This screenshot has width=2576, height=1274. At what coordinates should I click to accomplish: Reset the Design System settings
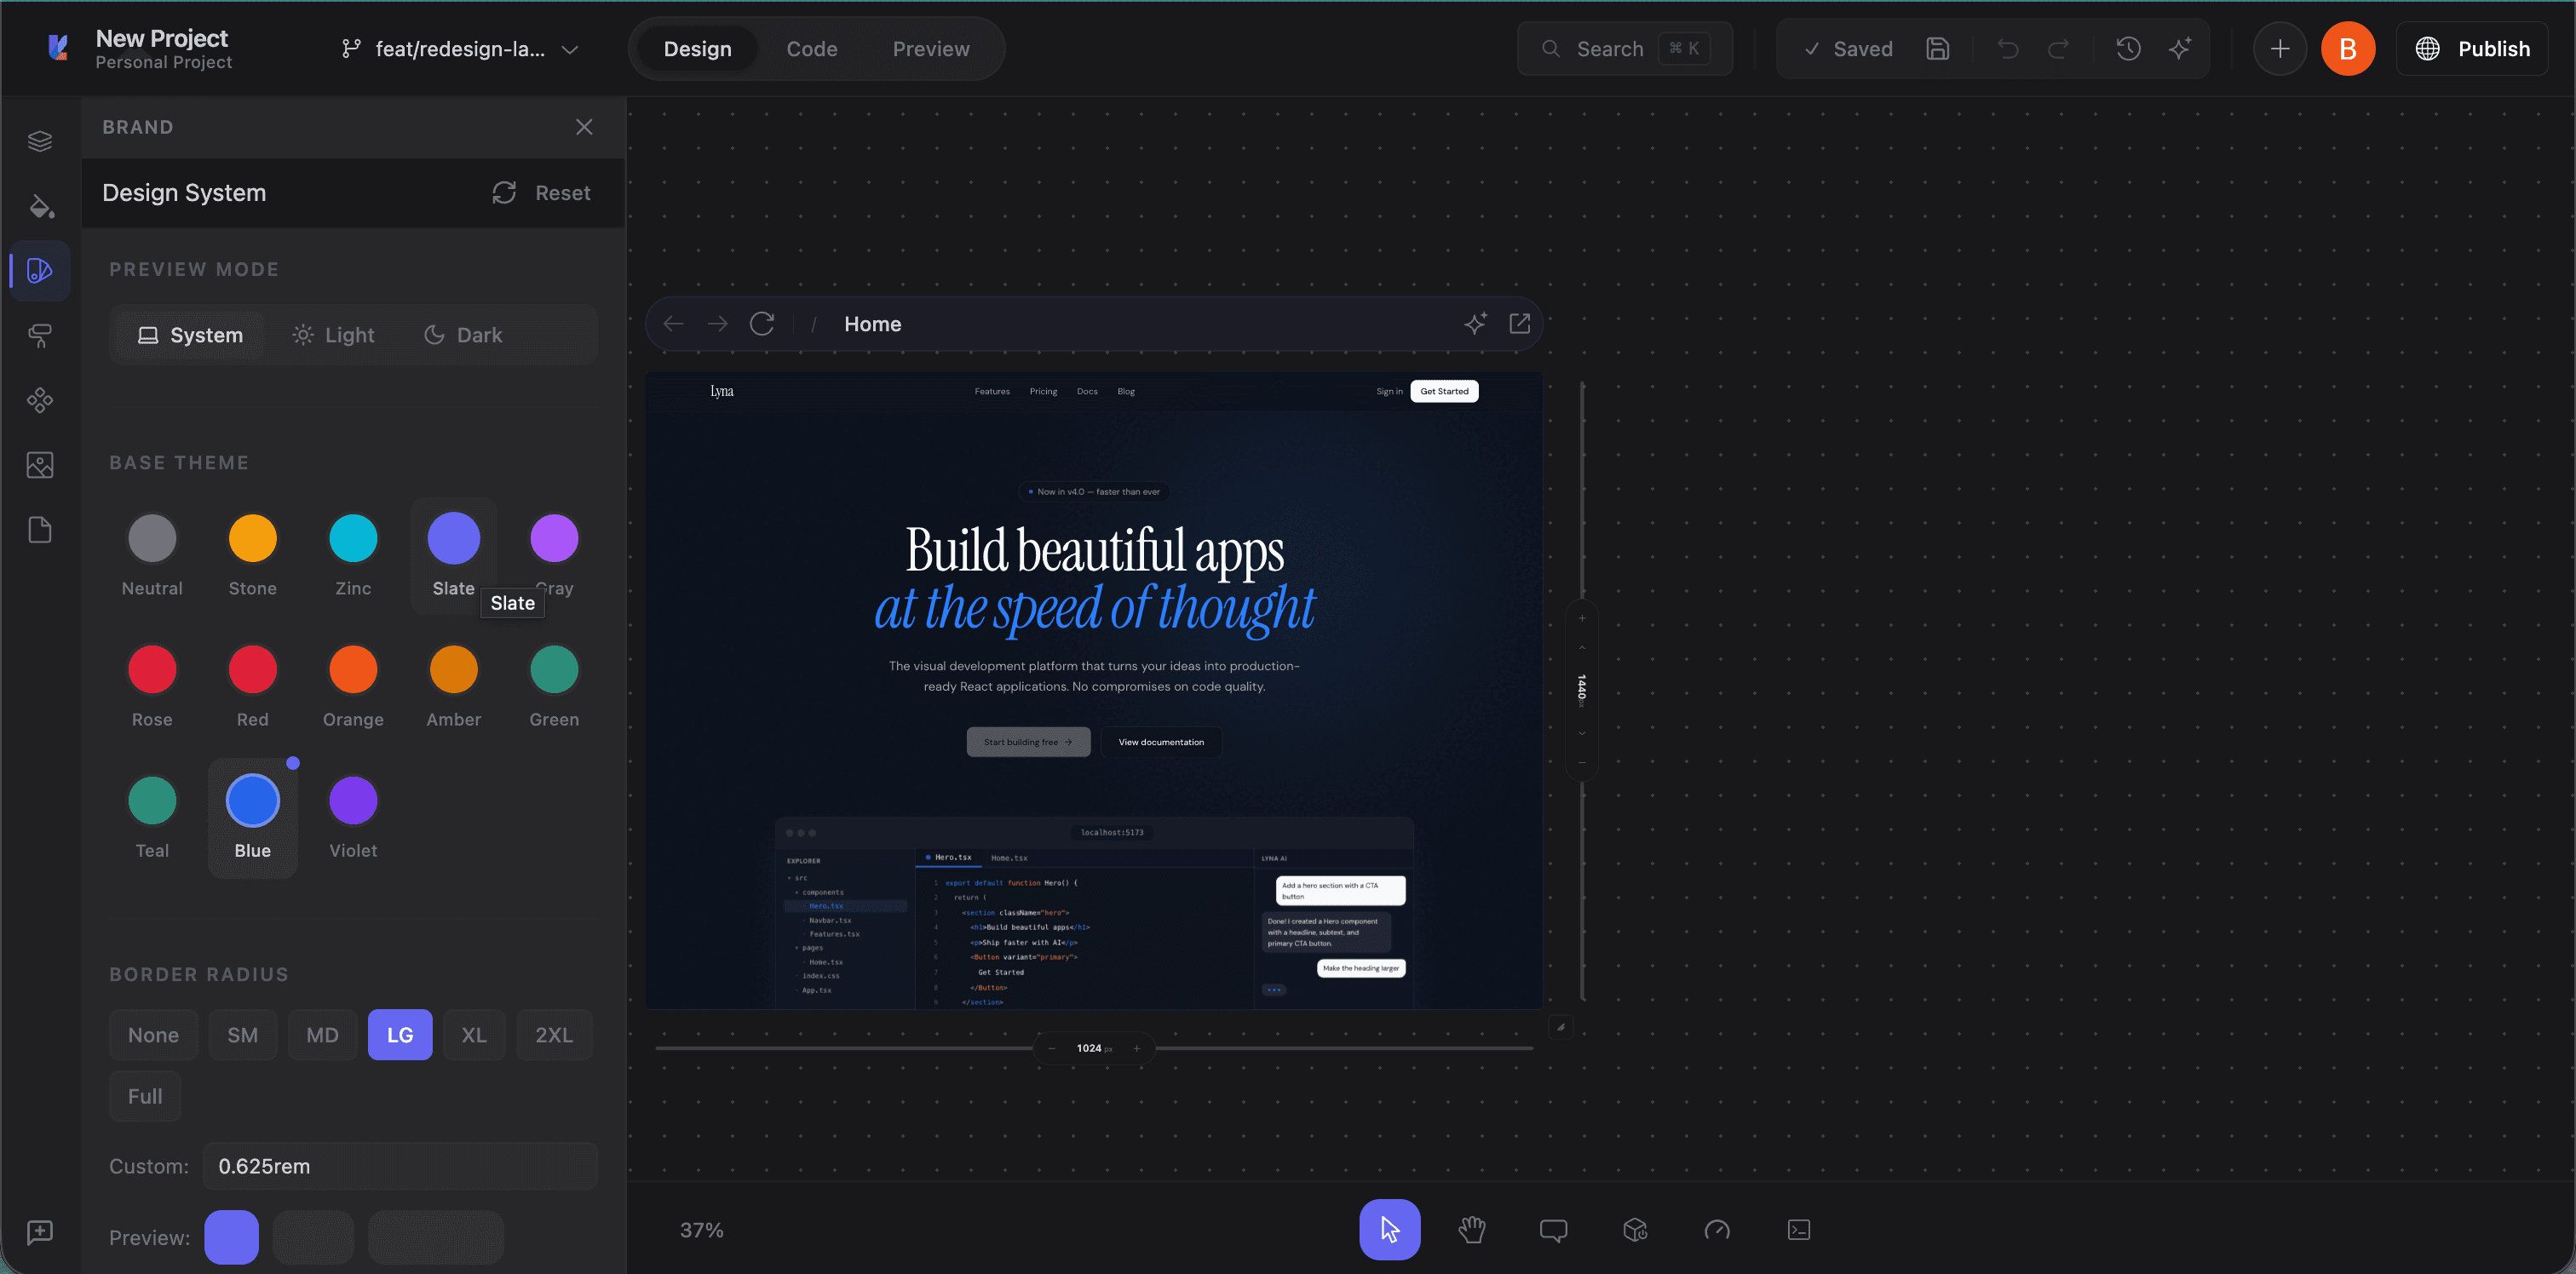(x=541, y=193)
